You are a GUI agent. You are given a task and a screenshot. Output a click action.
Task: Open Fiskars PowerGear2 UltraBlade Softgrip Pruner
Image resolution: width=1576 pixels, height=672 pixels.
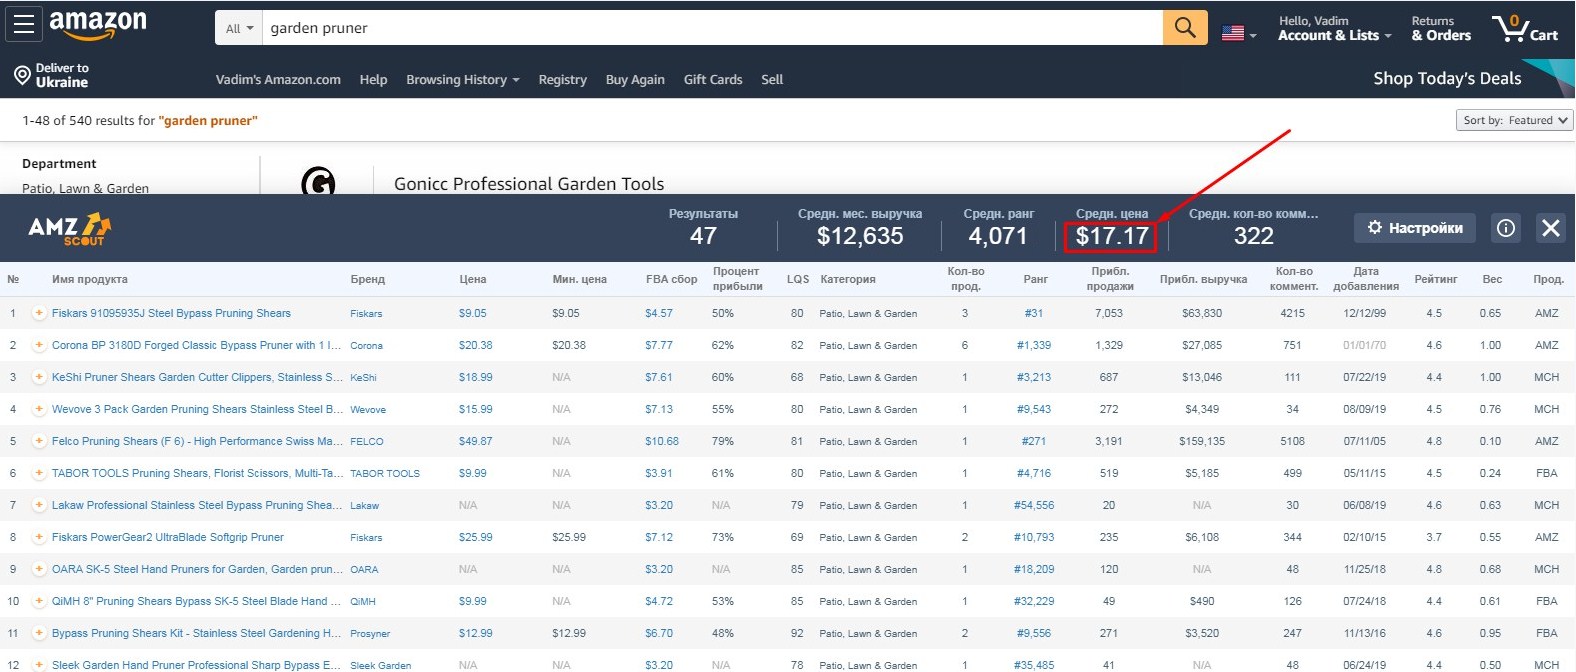[168, 537]
